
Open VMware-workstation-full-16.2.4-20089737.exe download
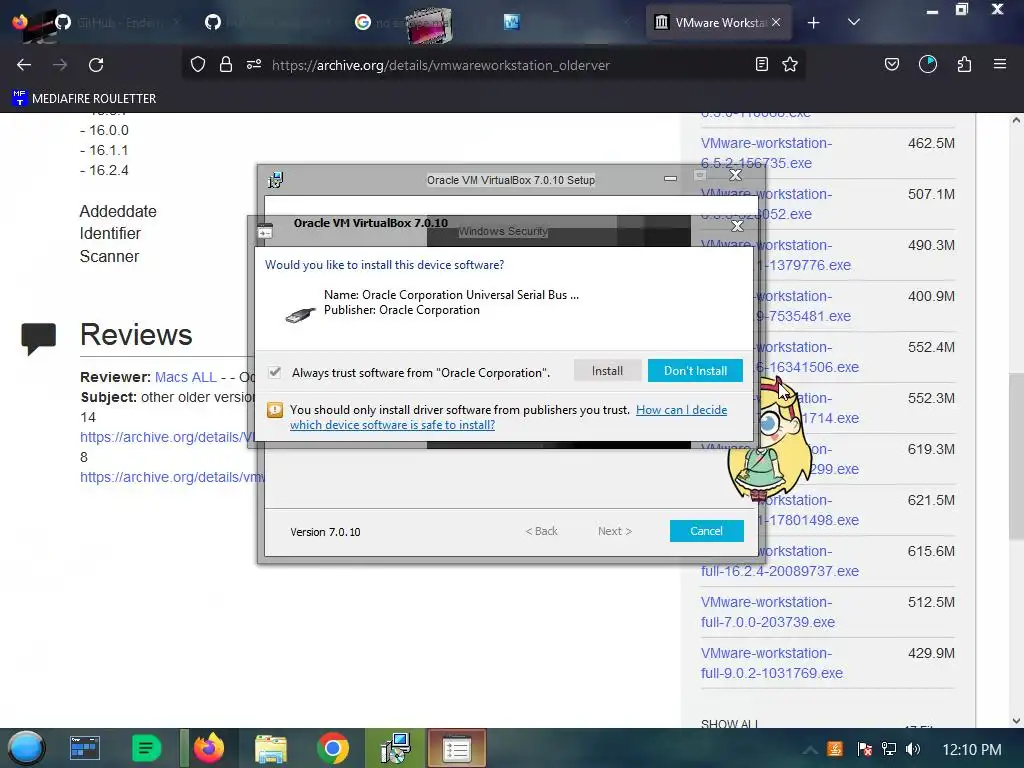click(779, 561)
